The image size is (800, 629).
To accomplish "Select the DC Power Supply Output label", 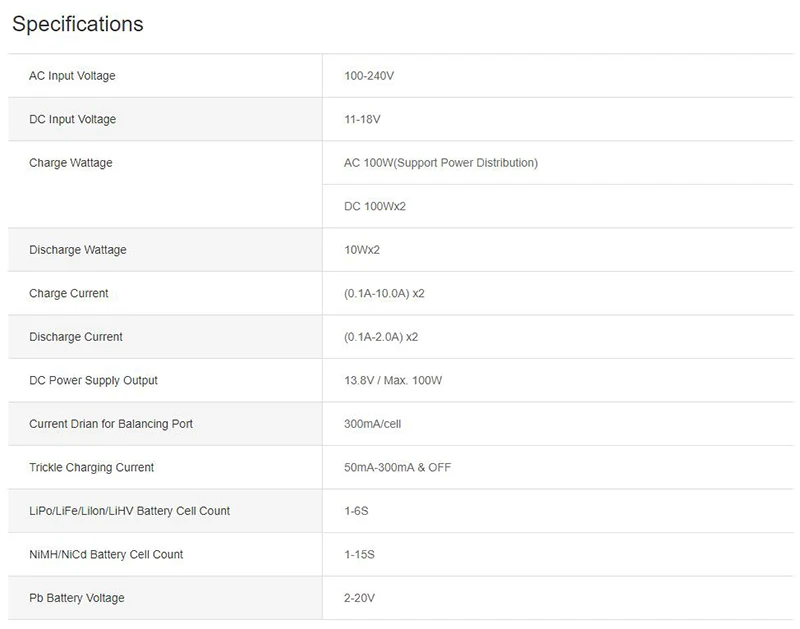I will pos(93,380).
